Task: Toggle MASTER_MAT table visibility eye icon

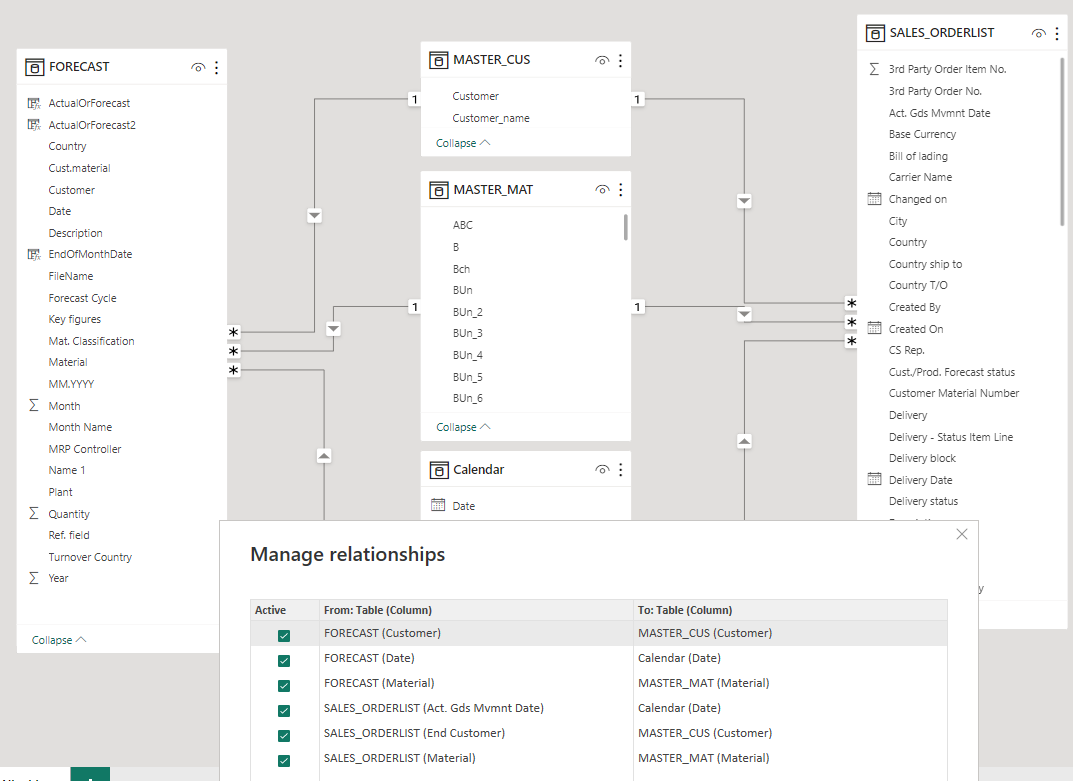Action: click(602, 190)
